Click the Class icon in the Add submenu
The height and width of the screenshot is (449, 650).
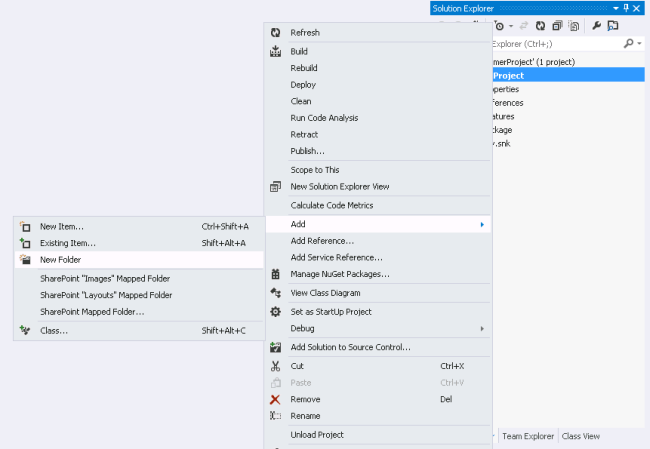(26, 330)
